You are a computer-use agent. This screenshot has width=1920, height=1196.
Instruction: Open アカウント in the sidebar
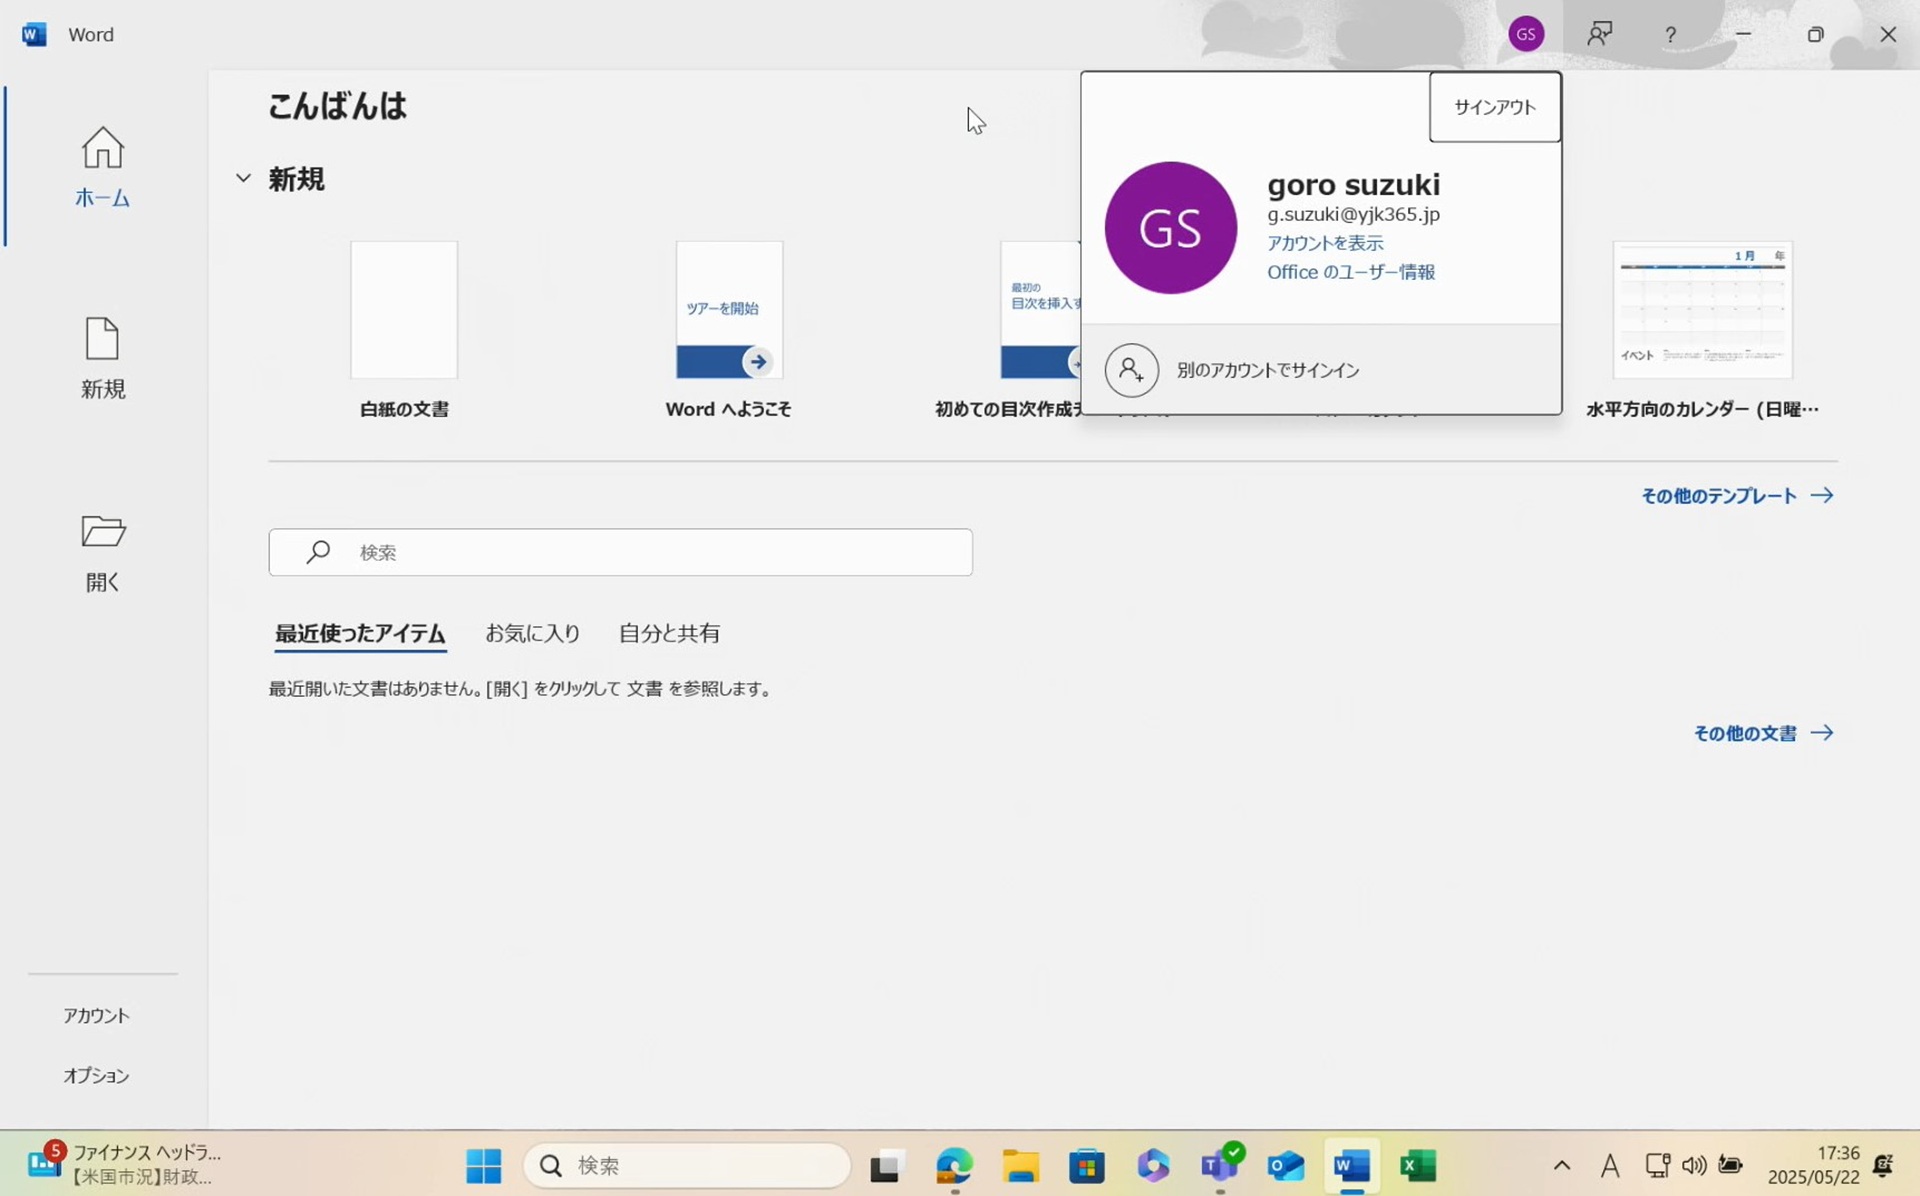(x=97, y=1015)
